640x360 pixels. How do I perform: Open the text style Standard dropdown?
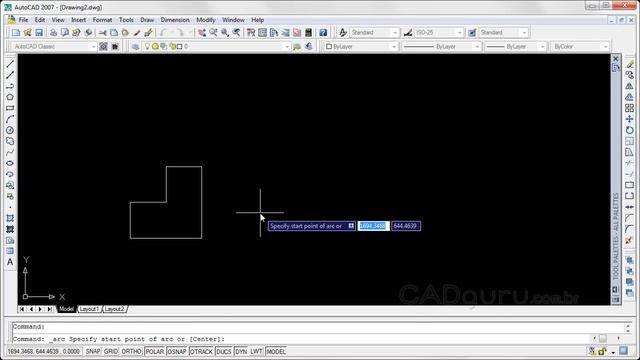(395, 33)
